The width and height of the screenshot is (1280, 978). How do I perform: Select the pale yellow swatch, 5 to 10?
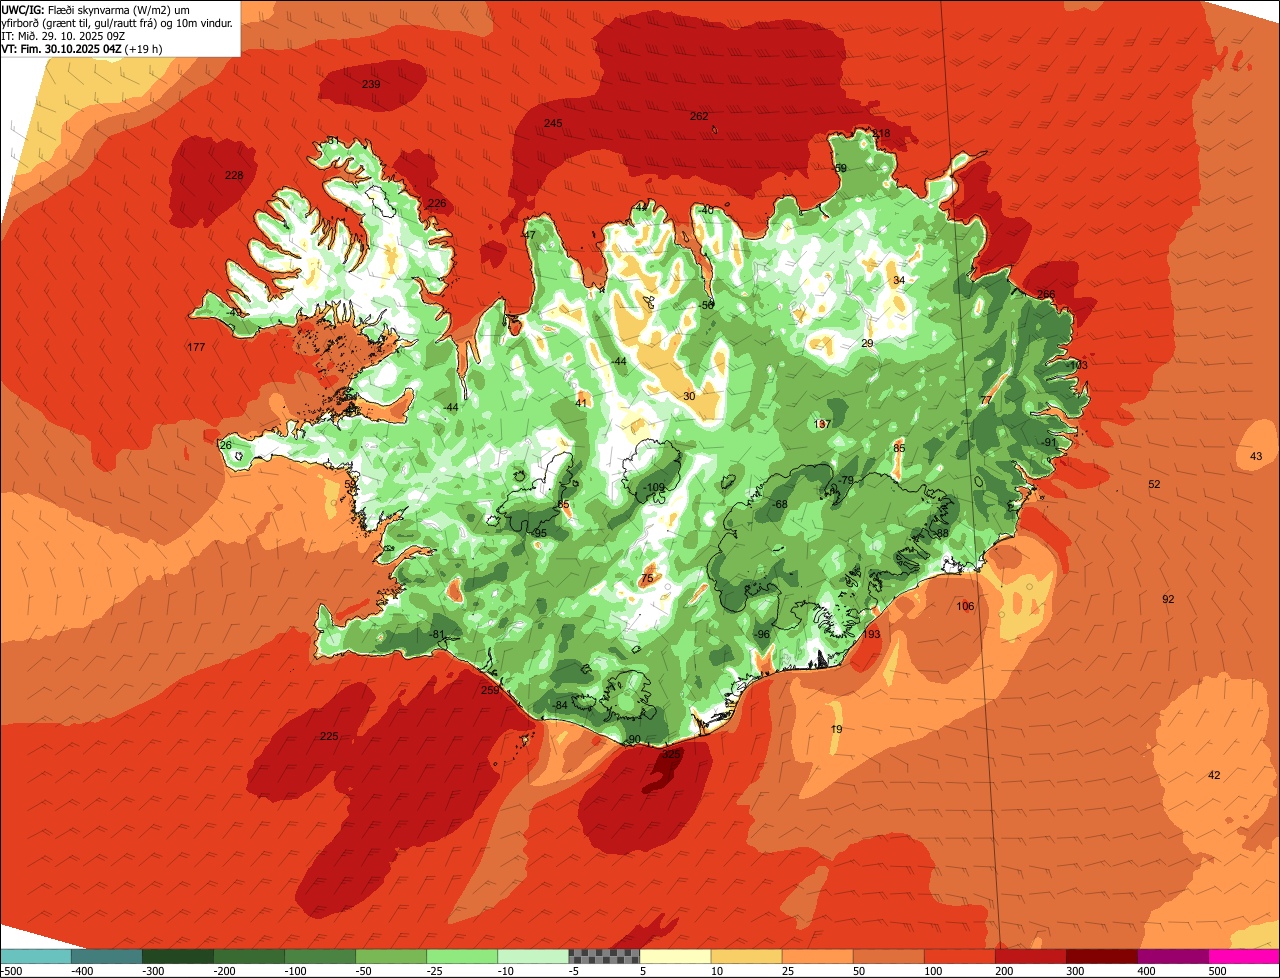coord(675,956)
